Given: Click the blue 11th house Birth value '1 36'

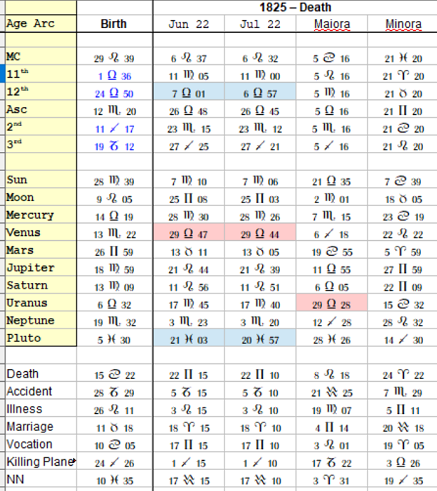Looking at the screenshot, I should tap(115, 76).
